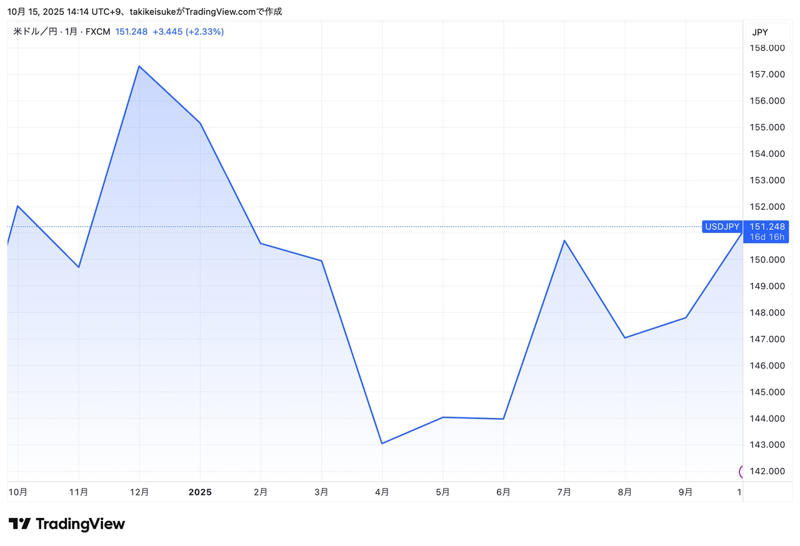The image size is (800, 546).
Task: Click the 米ドル/円 symbol title
Action: click(35, 32)
